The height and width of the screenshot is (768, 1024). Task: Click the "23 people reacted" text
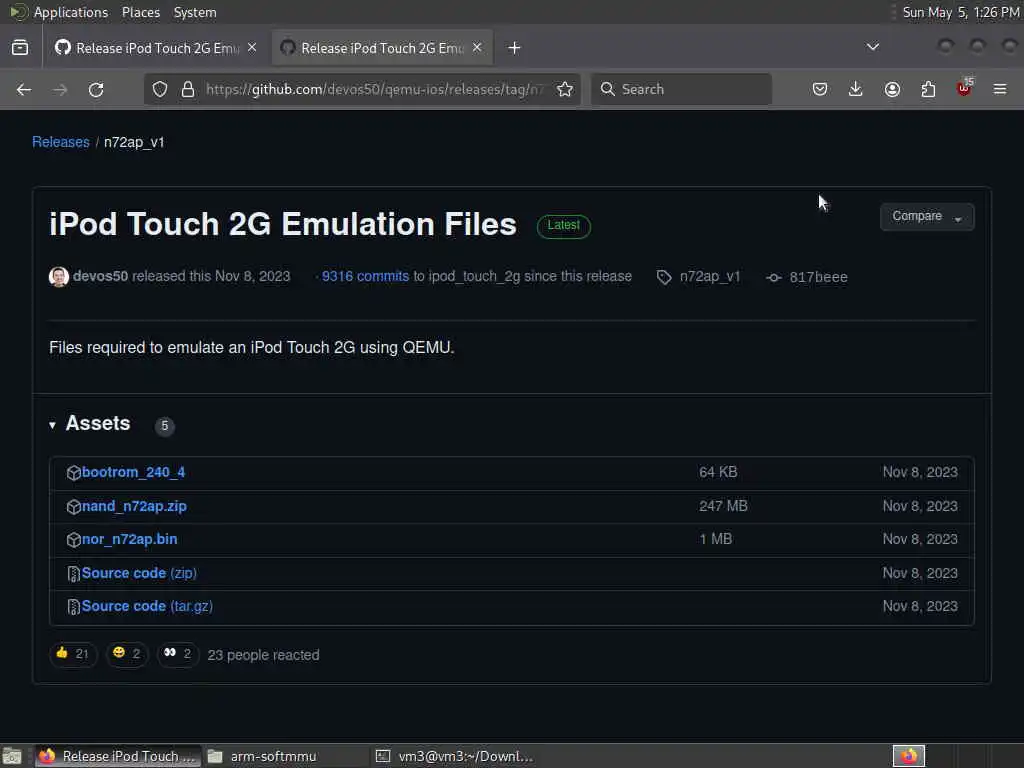click(x=263, y=655)
